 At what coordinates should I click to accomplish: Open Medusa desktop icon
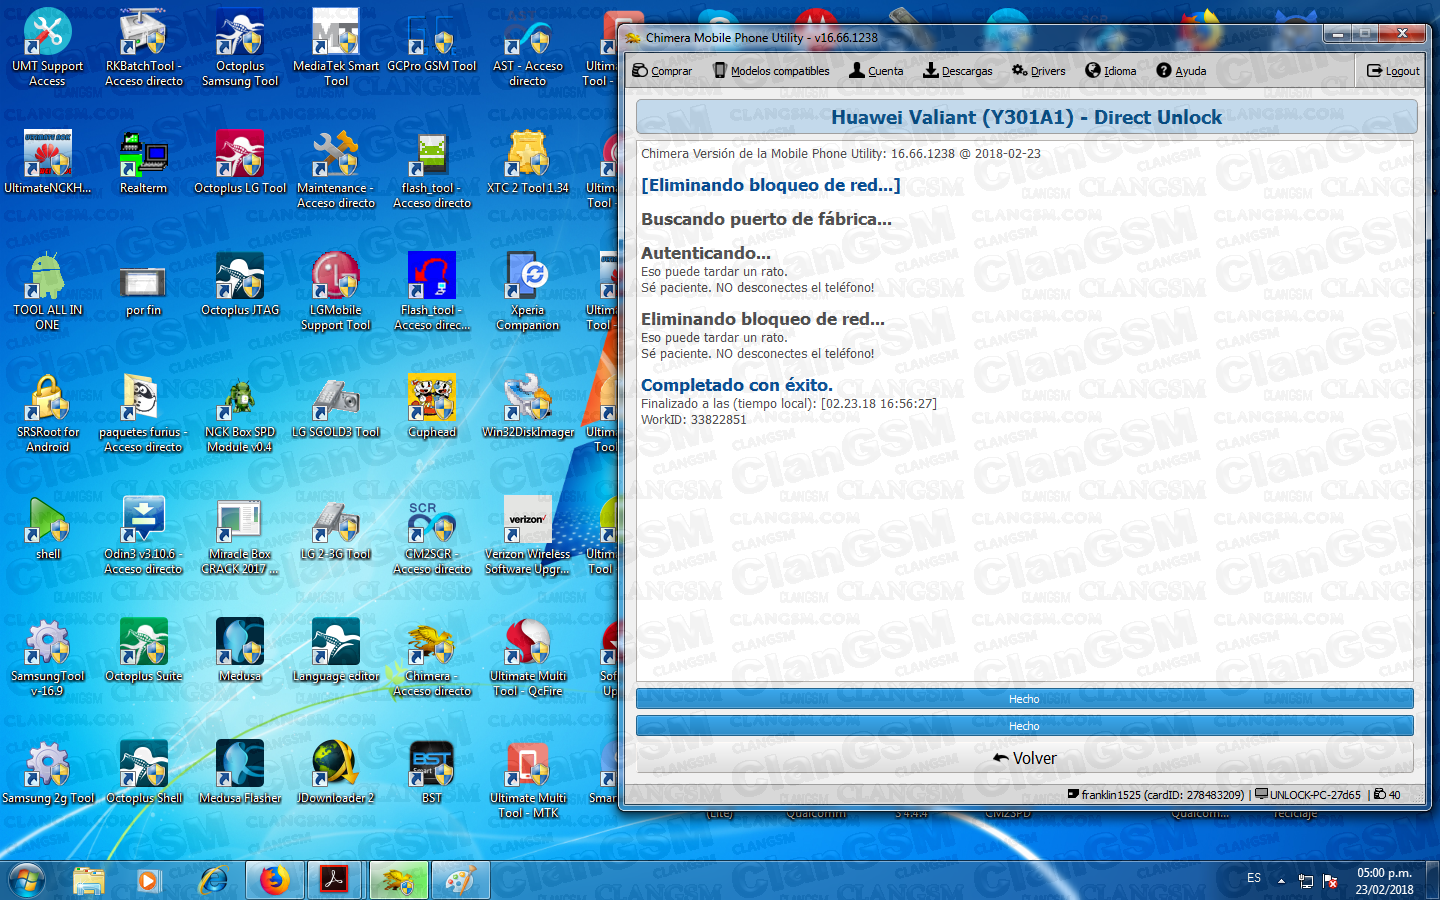point(240,650)
